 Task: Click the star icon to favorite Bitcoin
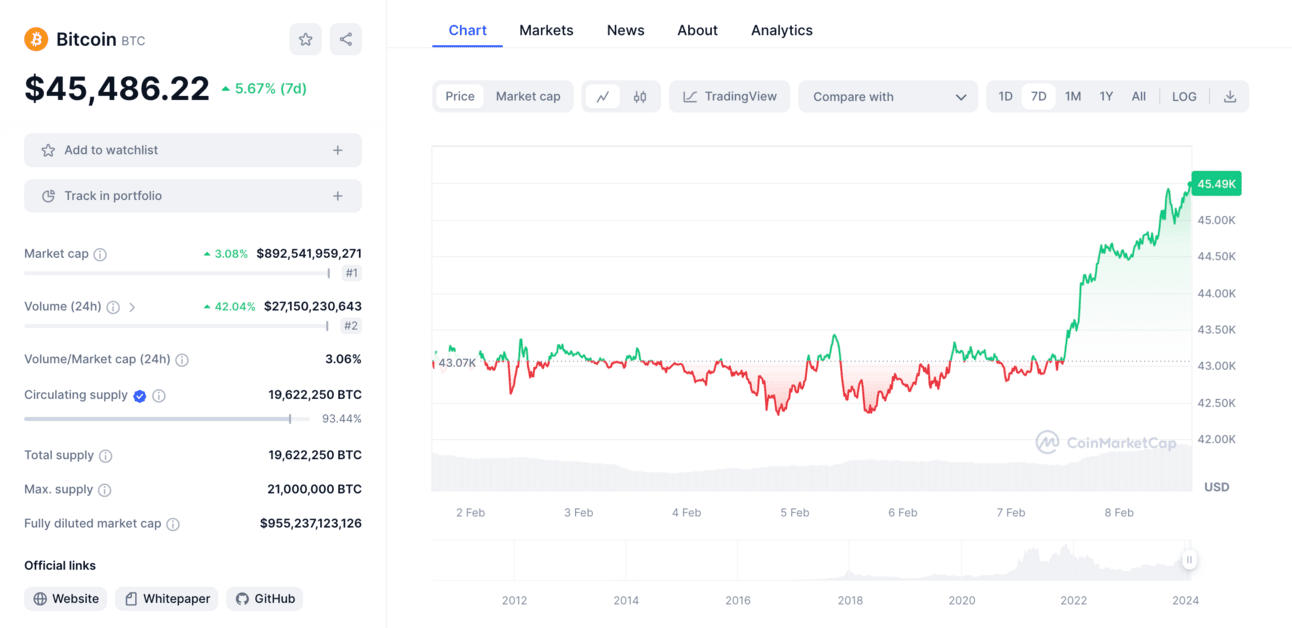[305, 39]
